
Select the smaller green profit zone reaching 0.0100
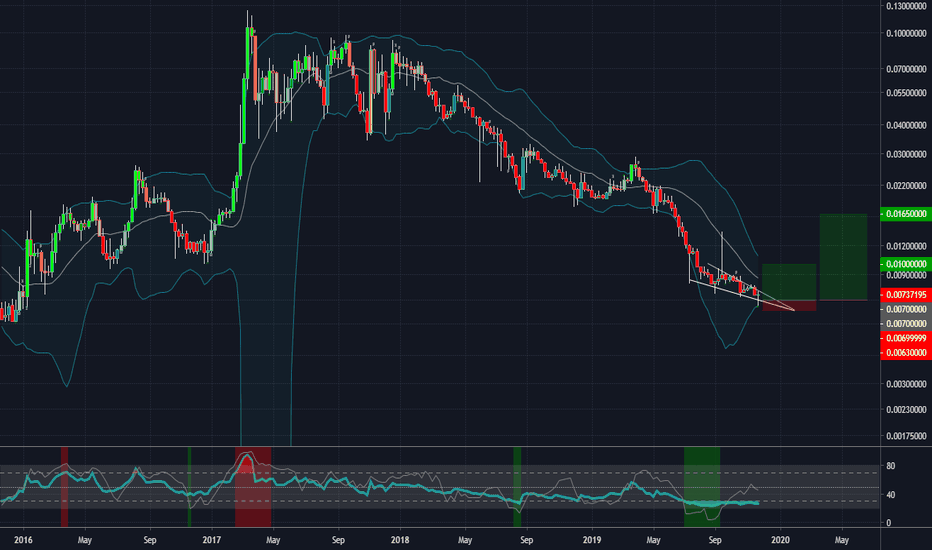789,282
